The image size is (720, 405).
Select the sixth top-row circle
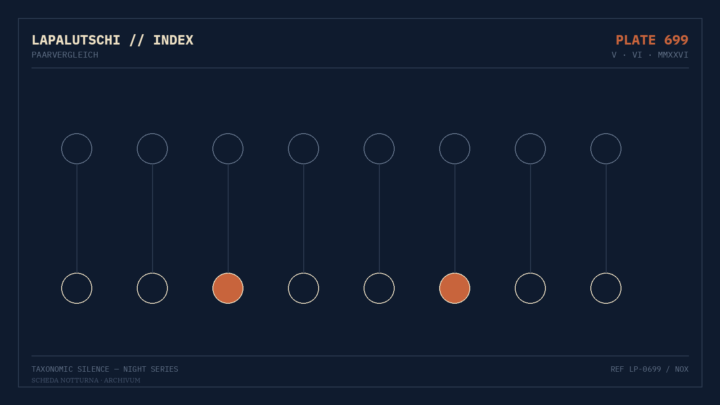pos(455,149)
